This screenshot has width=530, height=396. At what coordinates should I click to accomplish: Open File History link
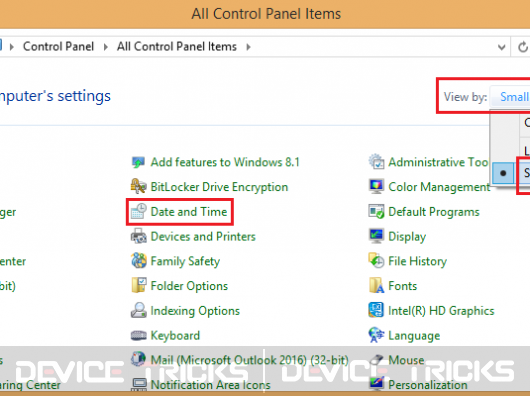click(x=418, y=261)
